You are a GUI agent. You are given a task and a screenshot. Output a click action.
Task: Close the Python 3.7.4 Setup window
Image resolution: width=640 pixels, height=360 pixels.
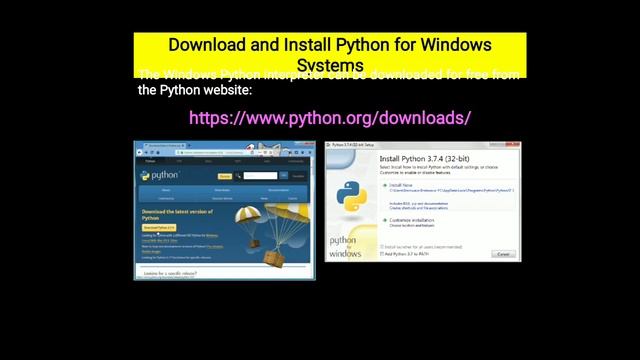(x=513, y=144)
